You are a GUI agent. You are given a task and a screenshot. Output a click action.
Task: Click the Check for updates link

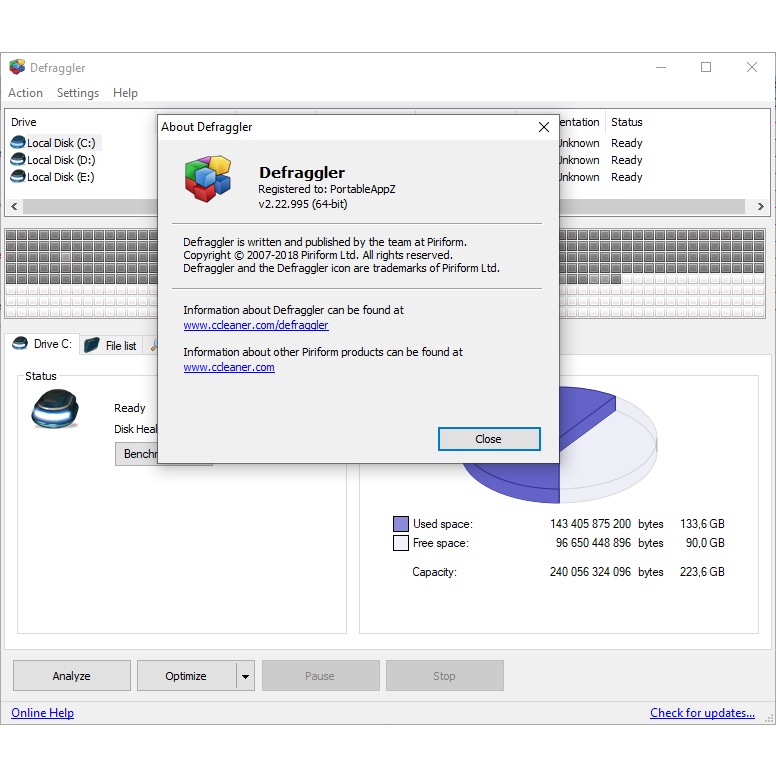pyautogui.click(x=702, y=713)
